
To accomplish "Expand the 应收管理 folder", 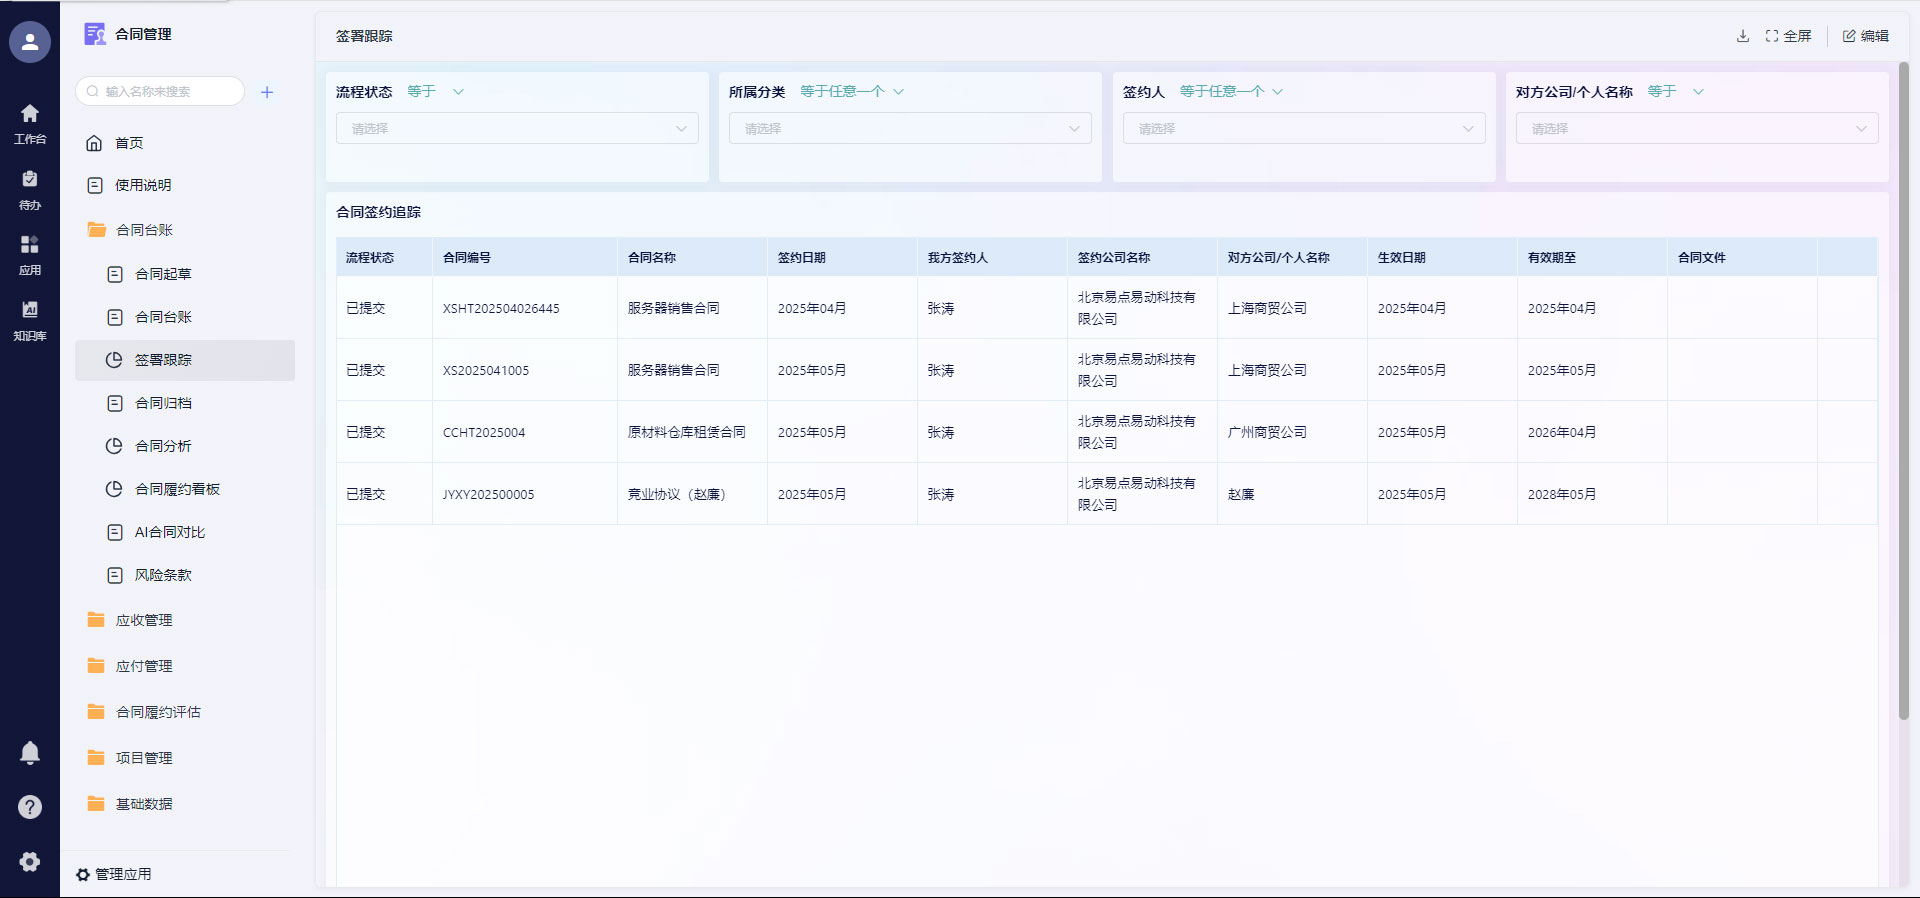I will pos(144,620).
